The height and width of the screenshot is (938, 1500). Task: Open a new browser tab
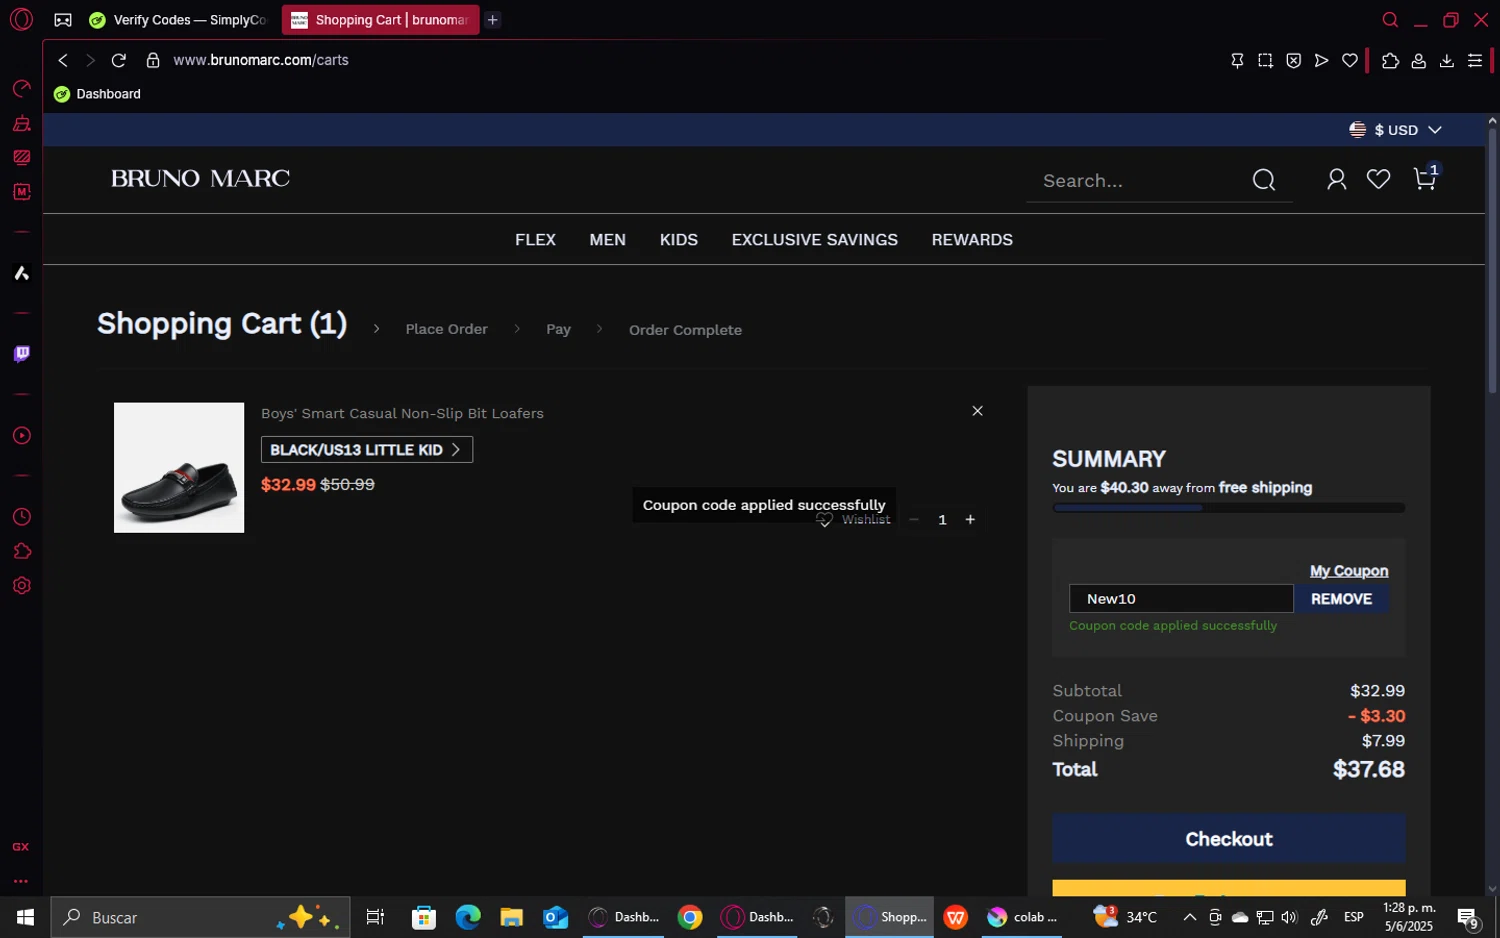click(x=492, y=20)
